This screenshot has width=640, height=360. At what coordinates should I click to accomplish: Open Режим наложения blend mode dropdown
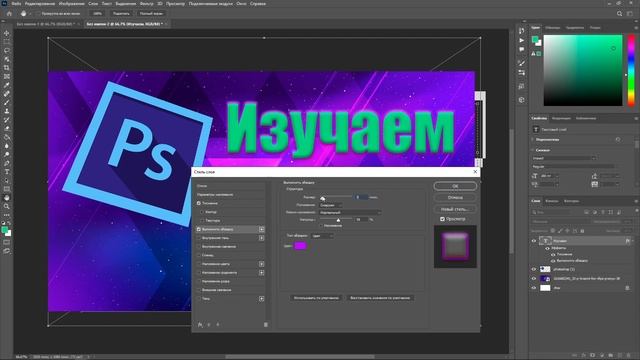point(350,212)
